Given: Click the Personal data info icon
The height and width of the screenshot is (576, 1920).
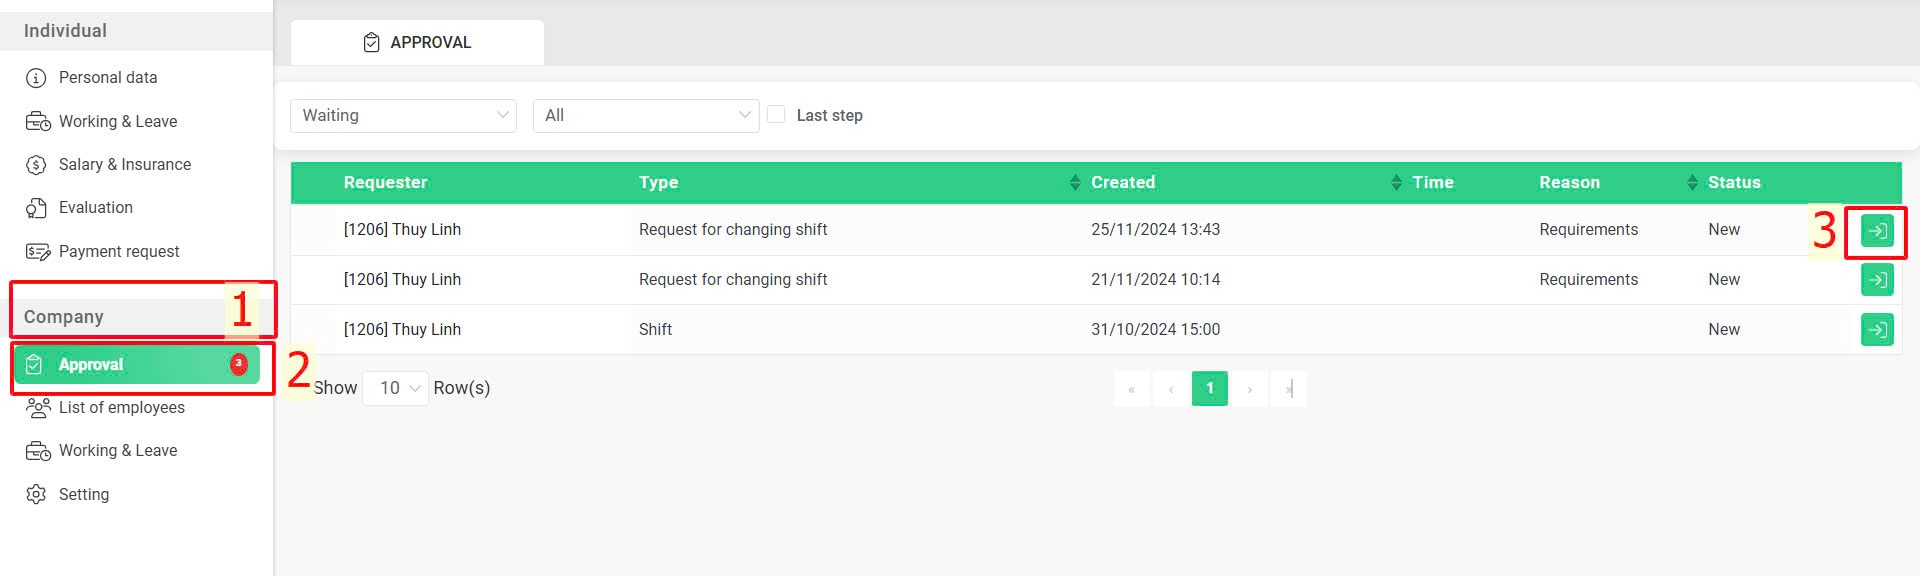Looking at the screenshot, I should click(37, 78).
